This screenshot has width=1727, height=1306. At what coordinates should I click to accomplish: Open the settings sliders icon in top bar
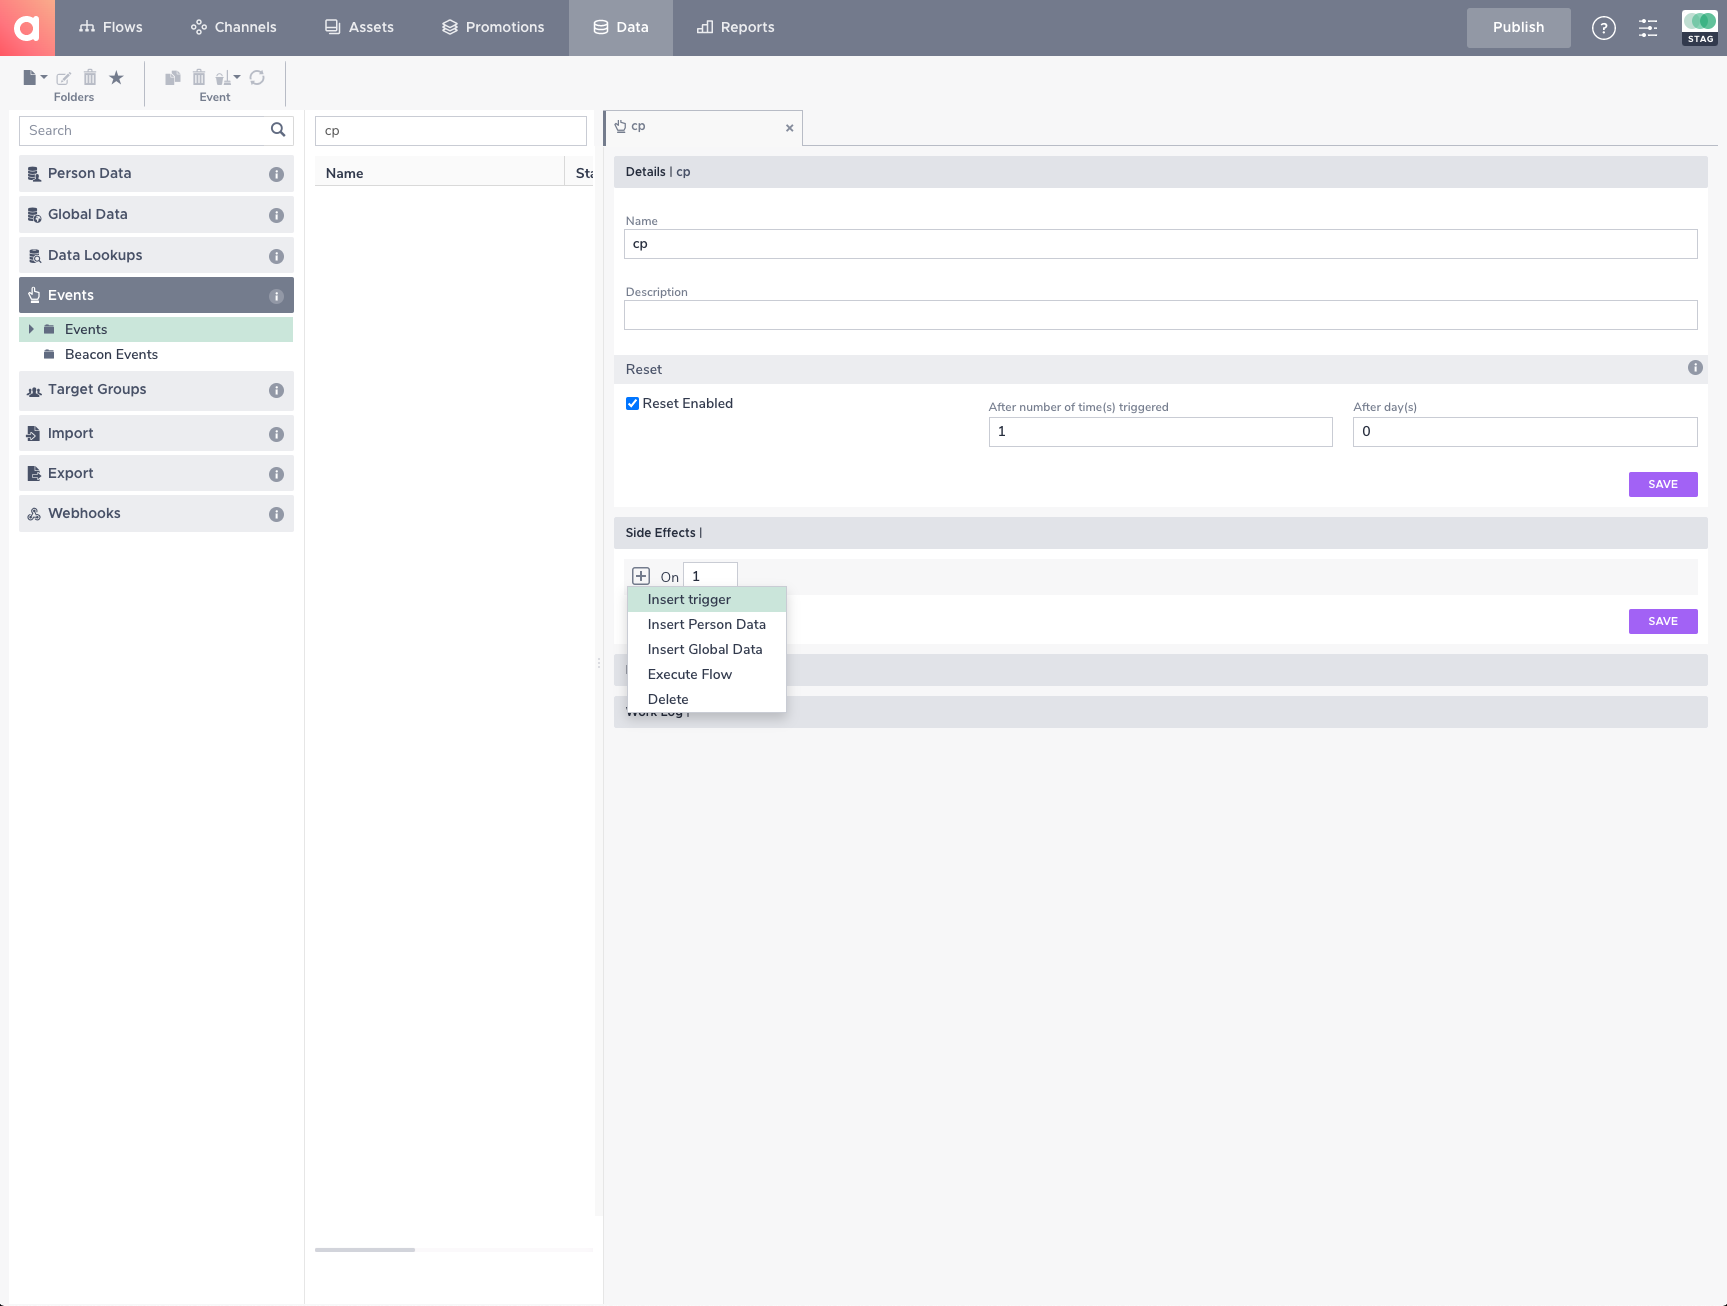click(x=1648, y=28)
